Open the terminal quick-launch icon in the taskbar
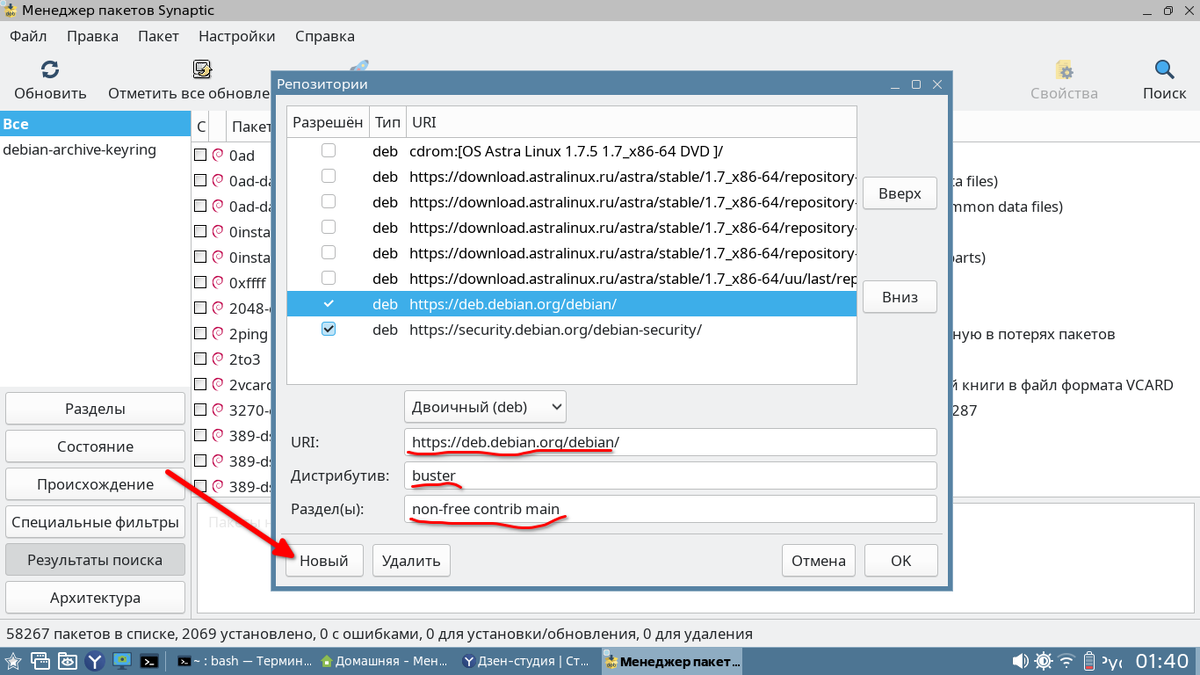This screenshot has width=1200, height=675. tap(148, 661)
